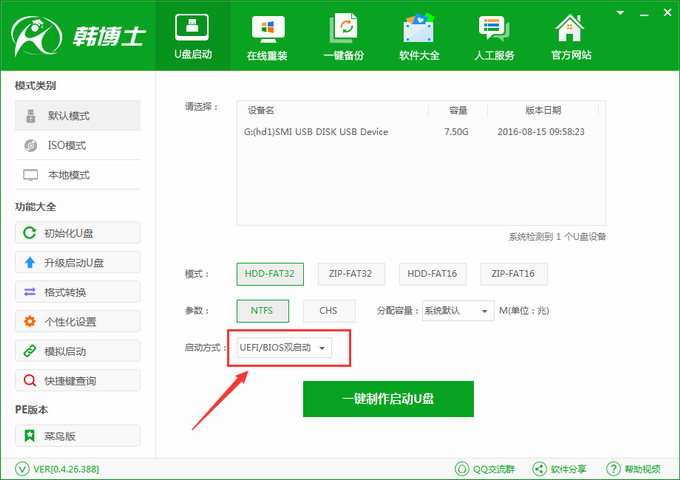Image resolution: width=680 pixels, height=480 pixels.
Task: Choose CHS parameter option
Action: click(x=328, y=310)
